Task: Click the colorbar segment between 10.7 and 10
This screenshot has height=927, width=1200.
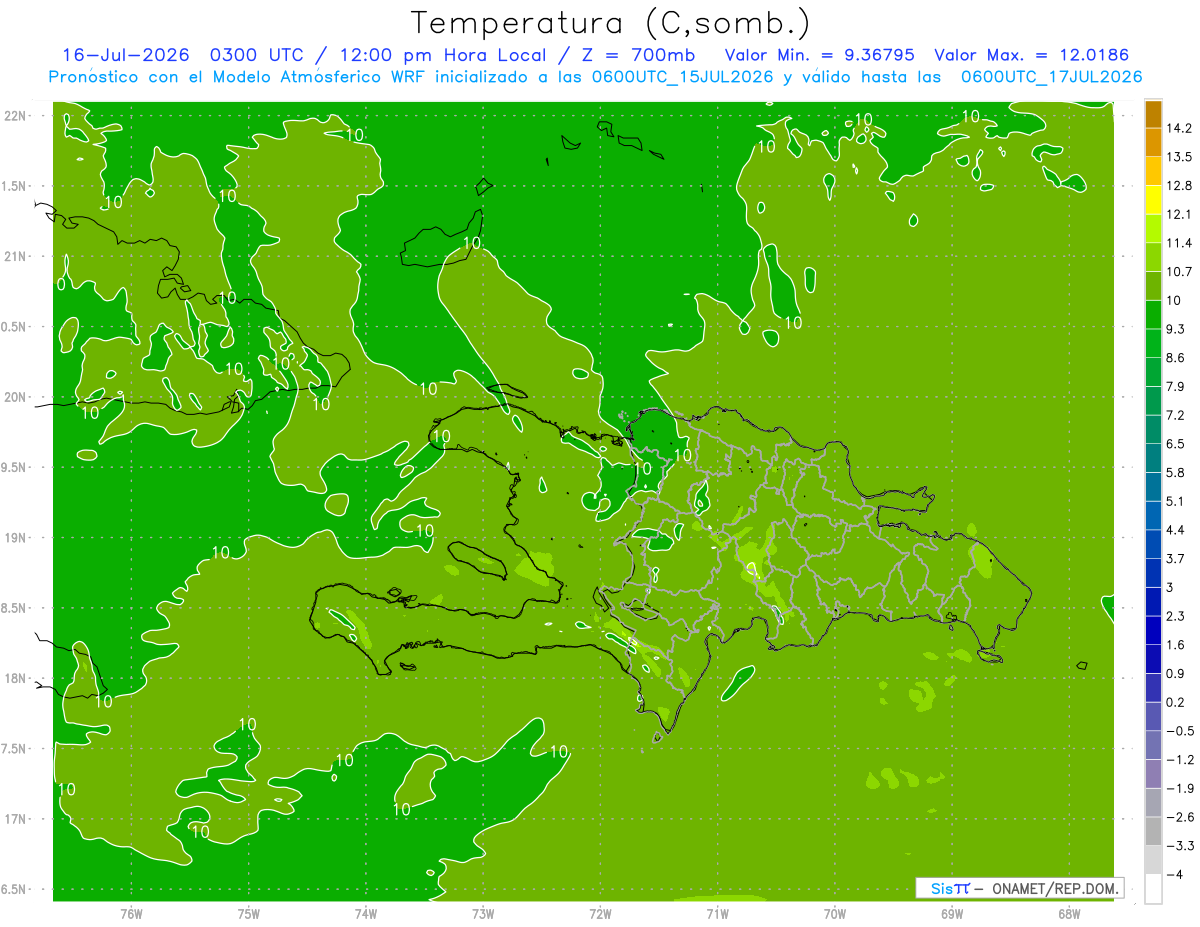Action: [x=1153, y=286]
